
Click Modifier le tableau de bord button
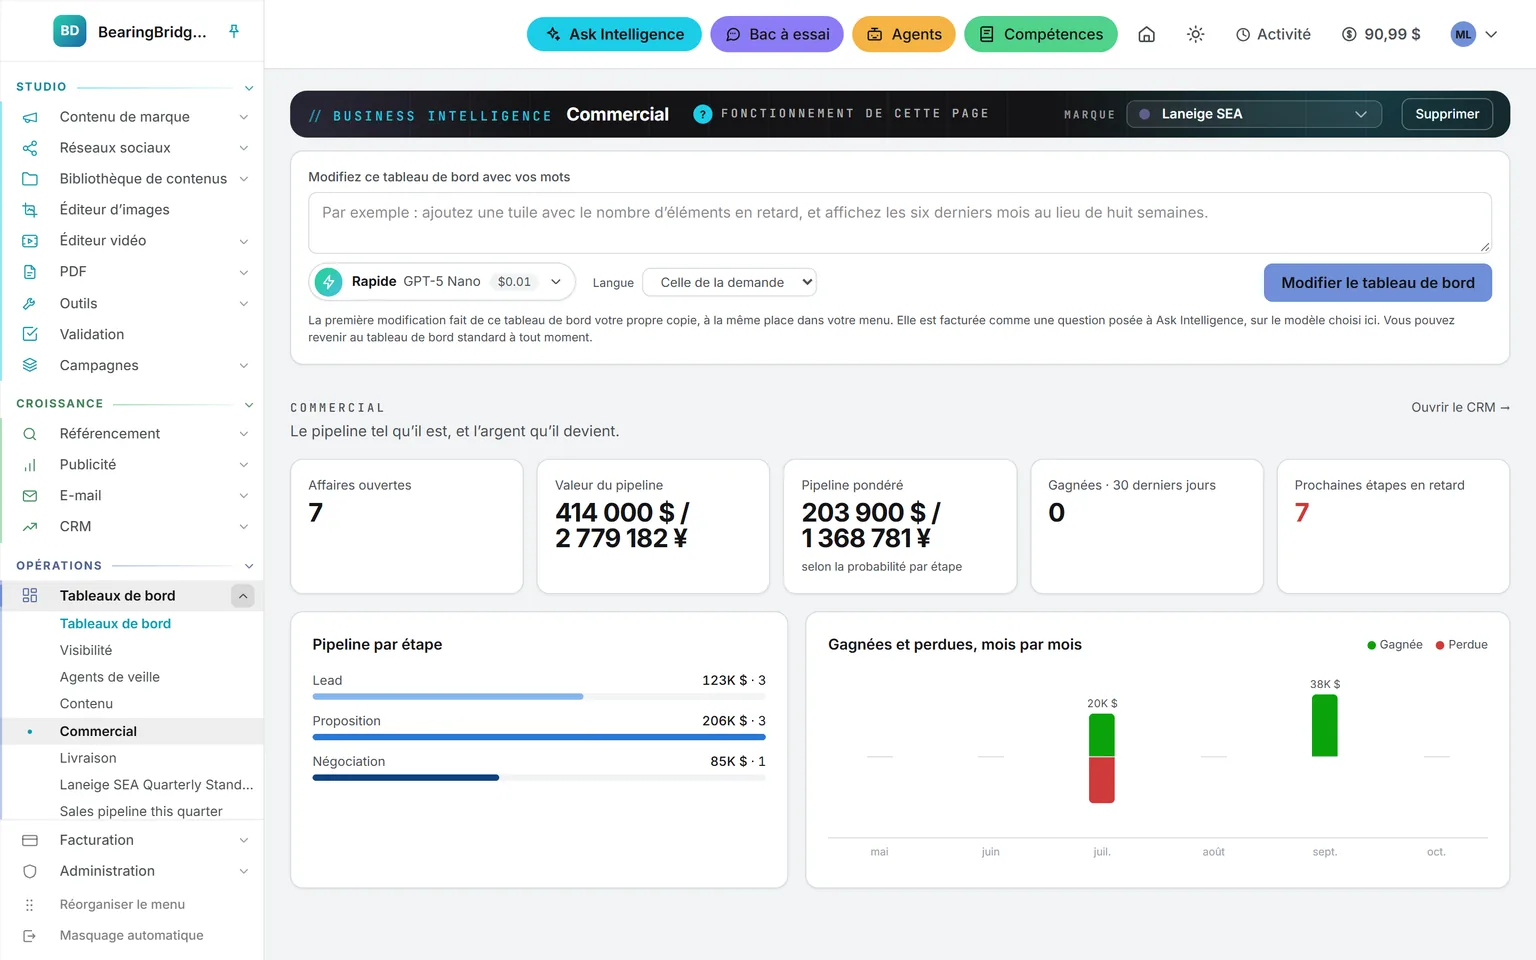pos(1378,283)
